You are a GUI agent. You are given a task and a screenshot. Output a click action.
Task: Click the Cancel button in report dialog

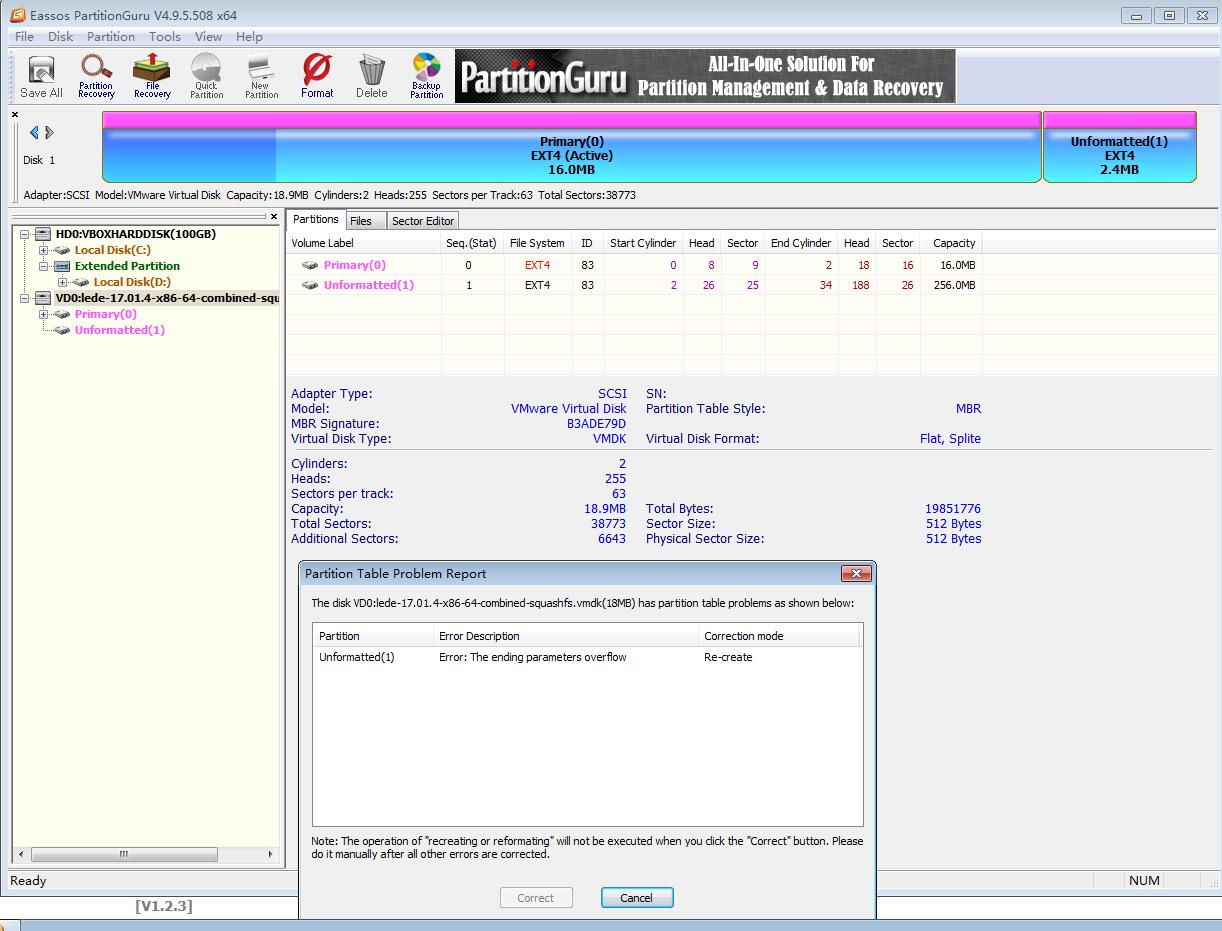[x=637, y=898]
